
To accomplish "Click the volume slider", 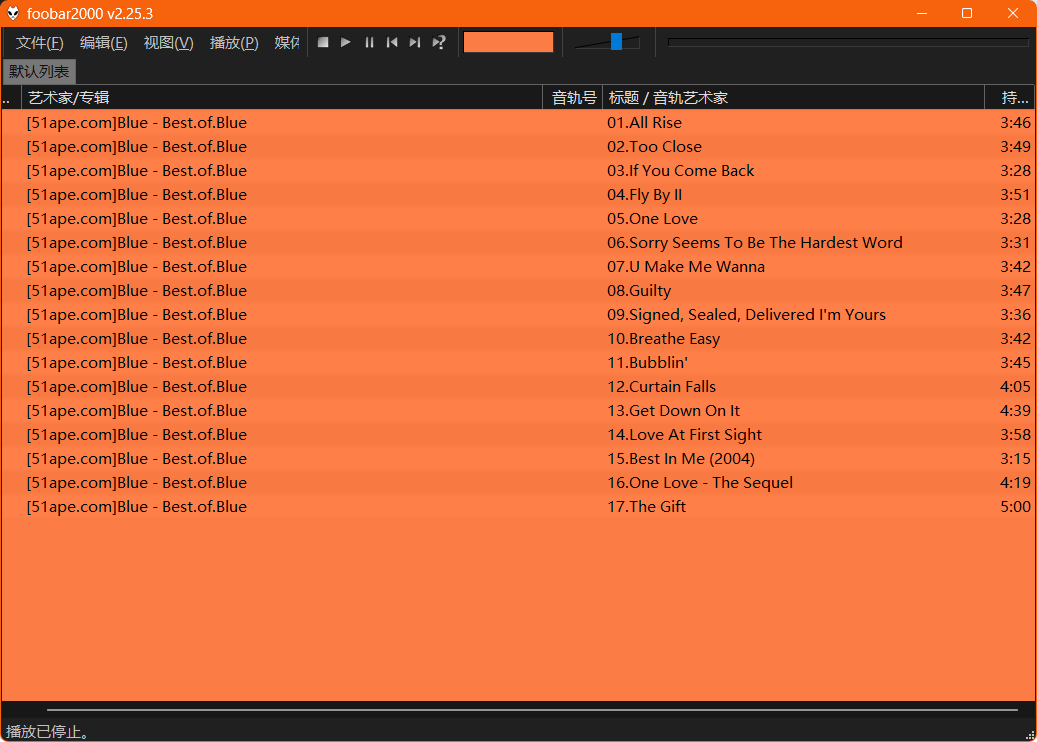I will pyautogui.click(x=616, y=42).
